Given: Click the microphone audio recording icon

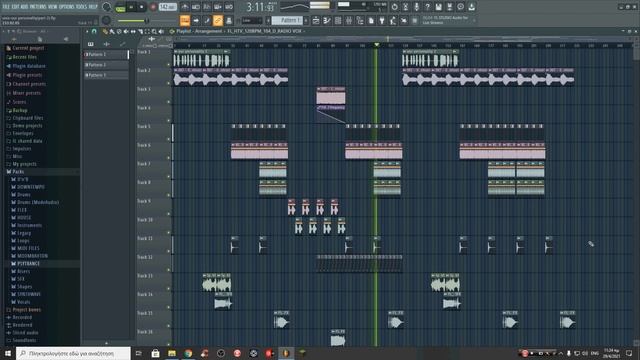Looking at the screenshot, I should pyautogui.click(x=416, y=7).
